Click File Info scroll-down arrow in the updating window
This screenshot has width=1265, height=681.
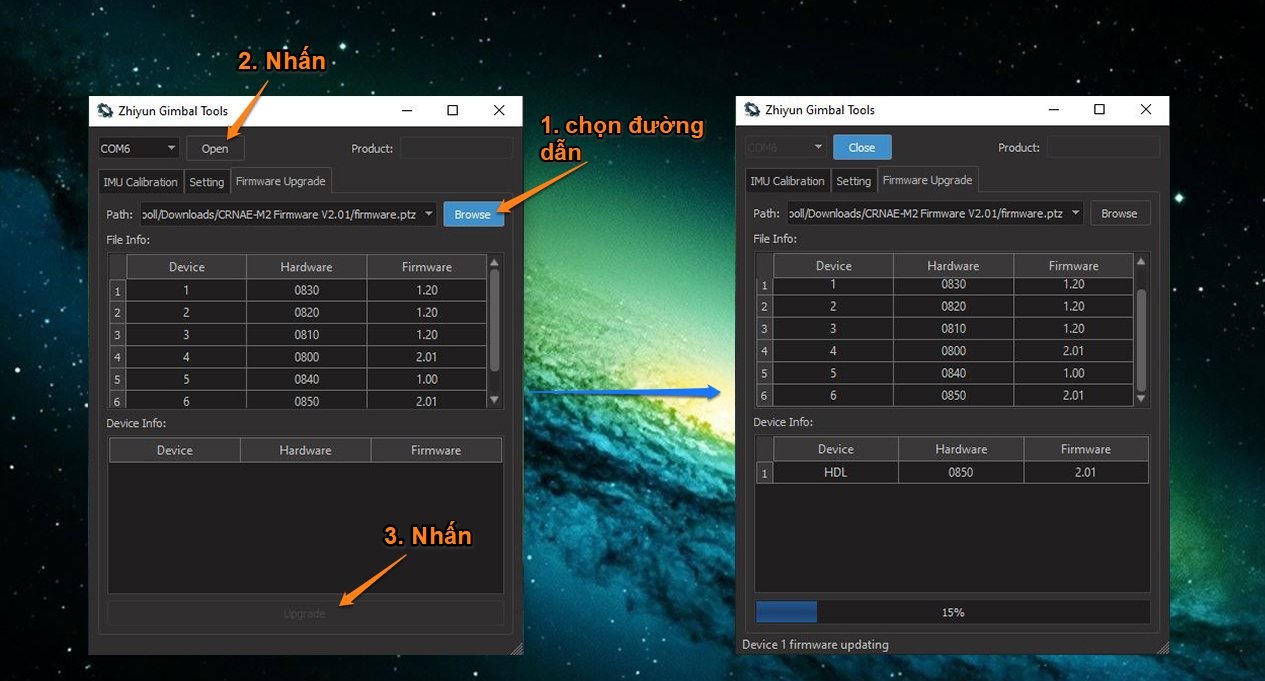(x=1142, y=398)
